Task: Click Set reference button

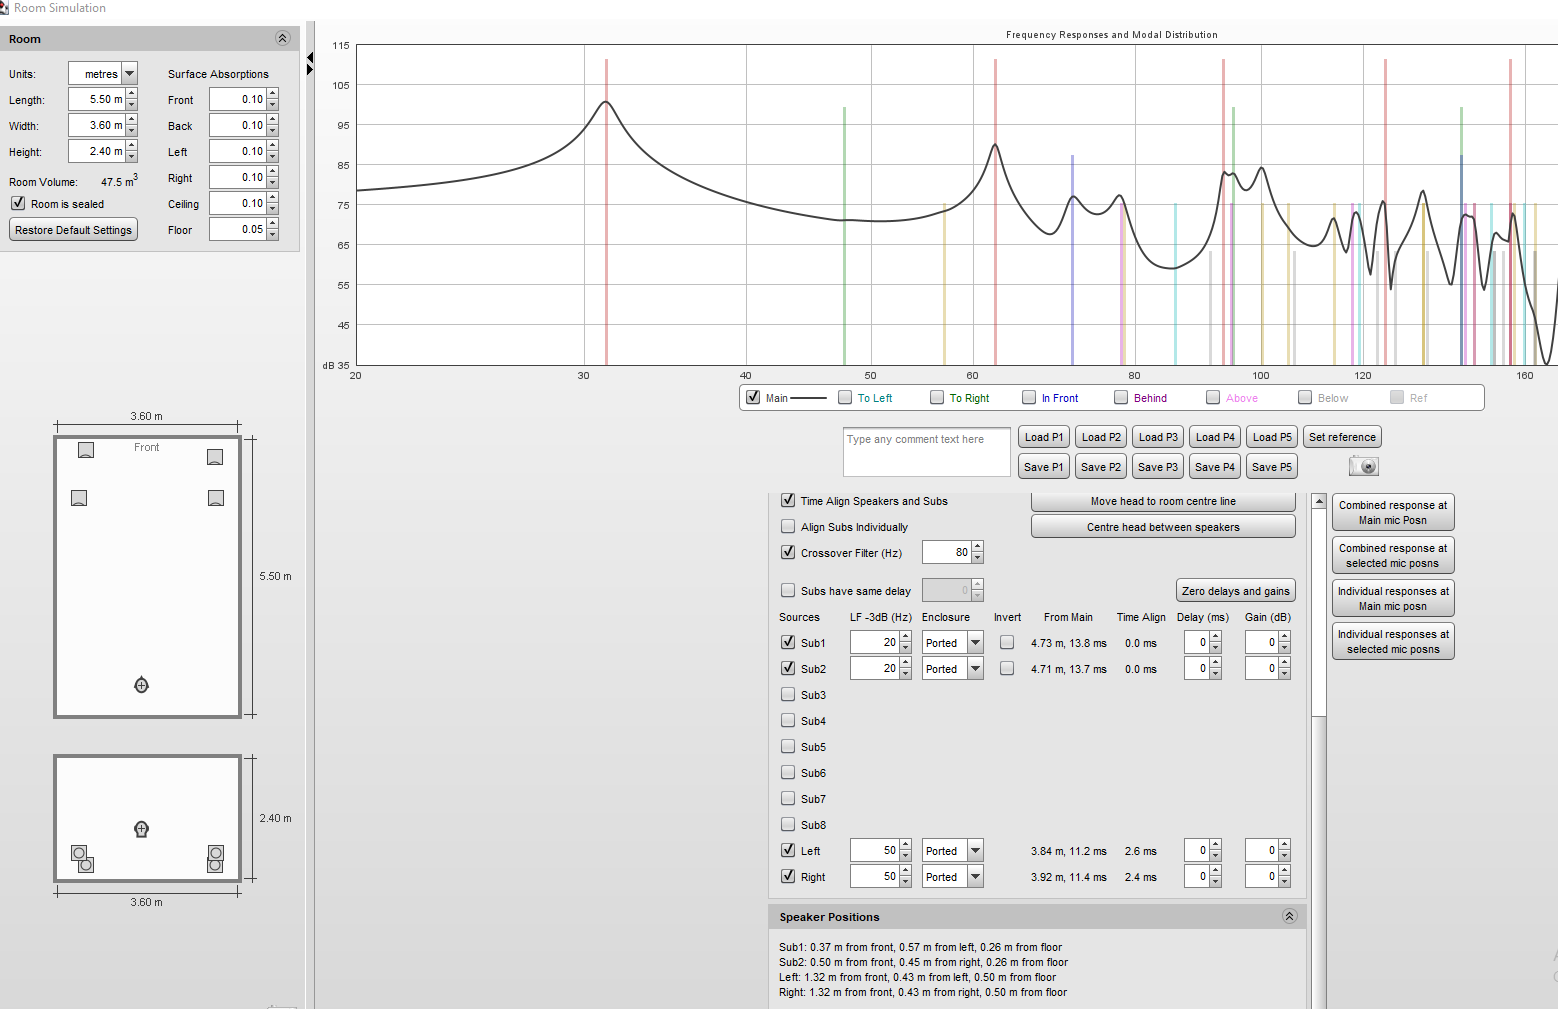Action: 1342,437
